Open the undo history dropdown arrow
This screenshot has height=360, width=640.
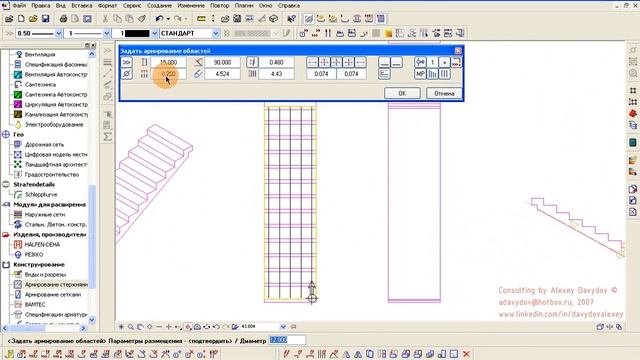pyautogui.click(x=168, y=19)
